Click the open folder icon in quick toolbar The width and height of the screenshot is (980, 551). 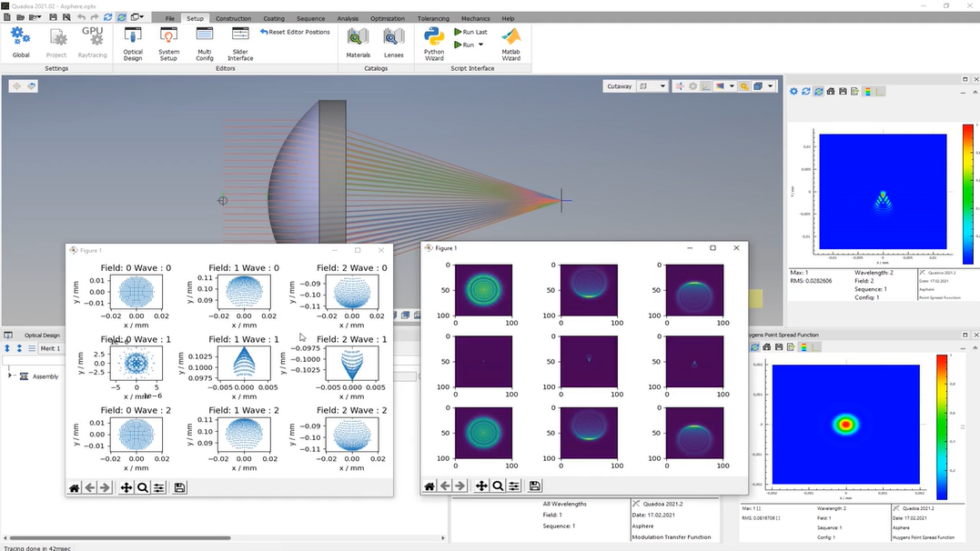pyautogui.click(x=20, y=17)
